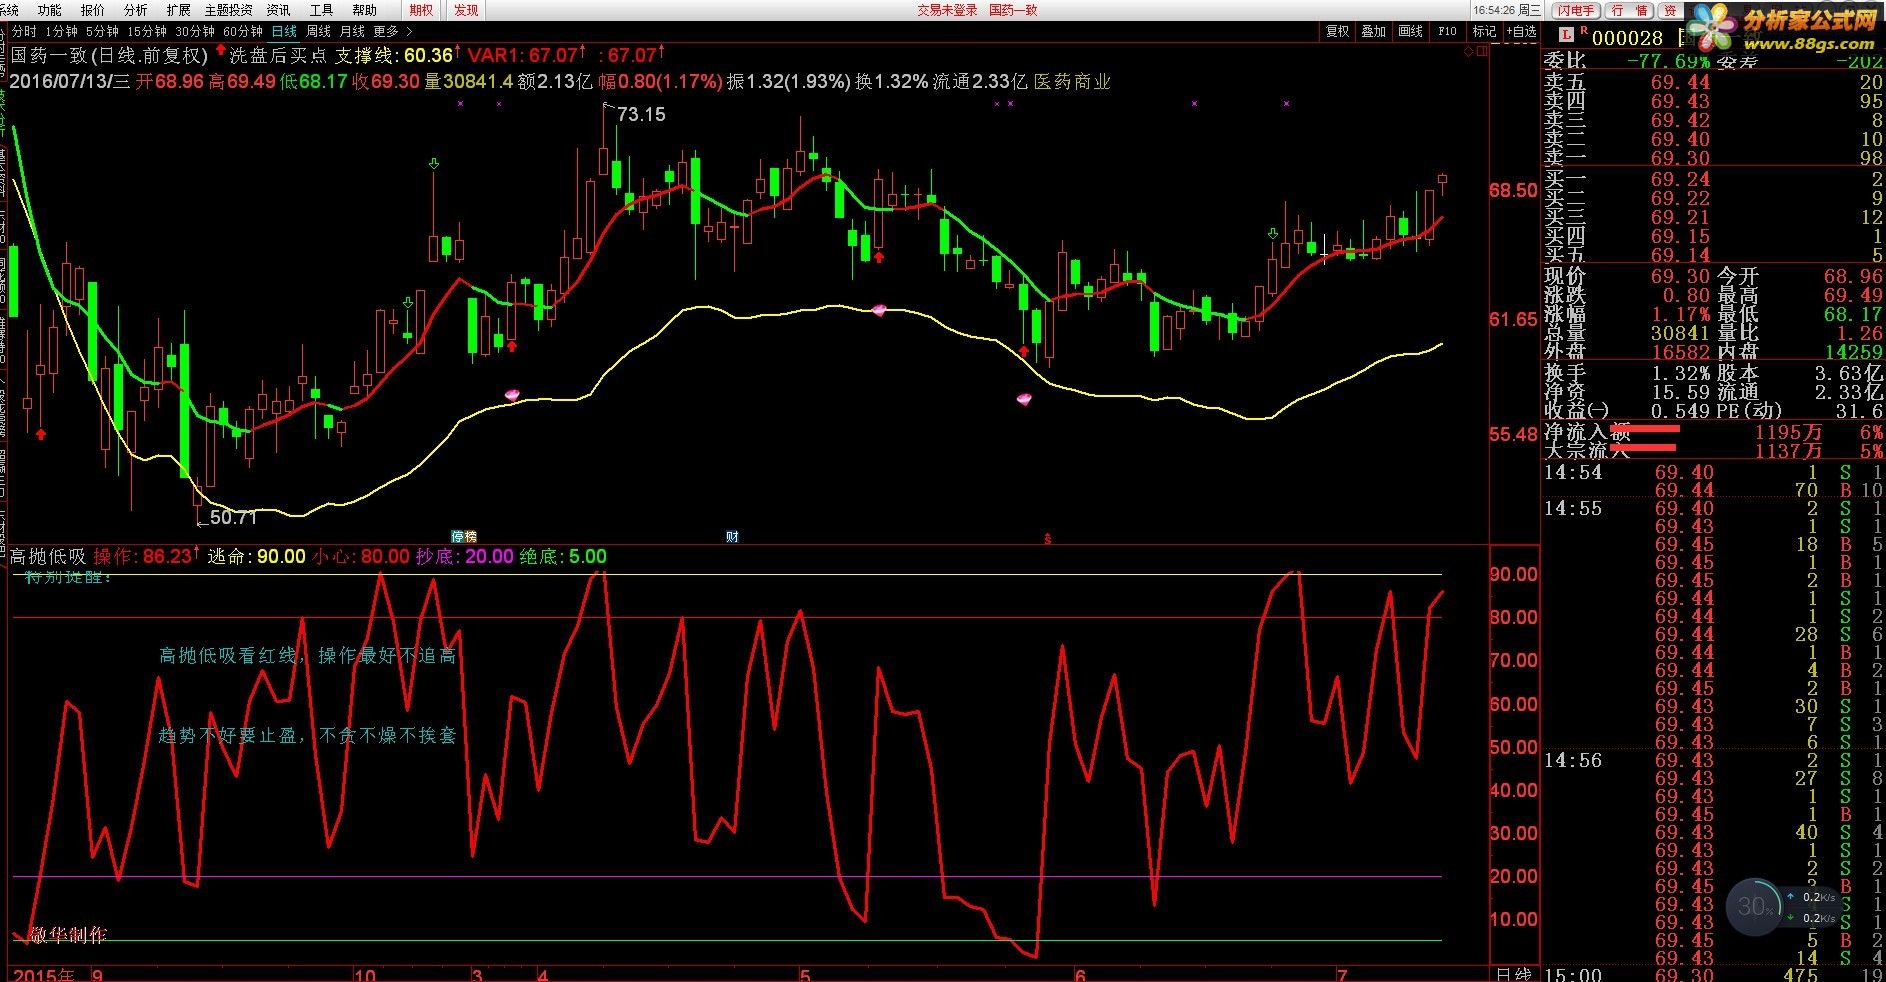This screenshot has height=982, width=1886.
Task: Select the 日线 daily period tab
Action: tap(284, 32)
